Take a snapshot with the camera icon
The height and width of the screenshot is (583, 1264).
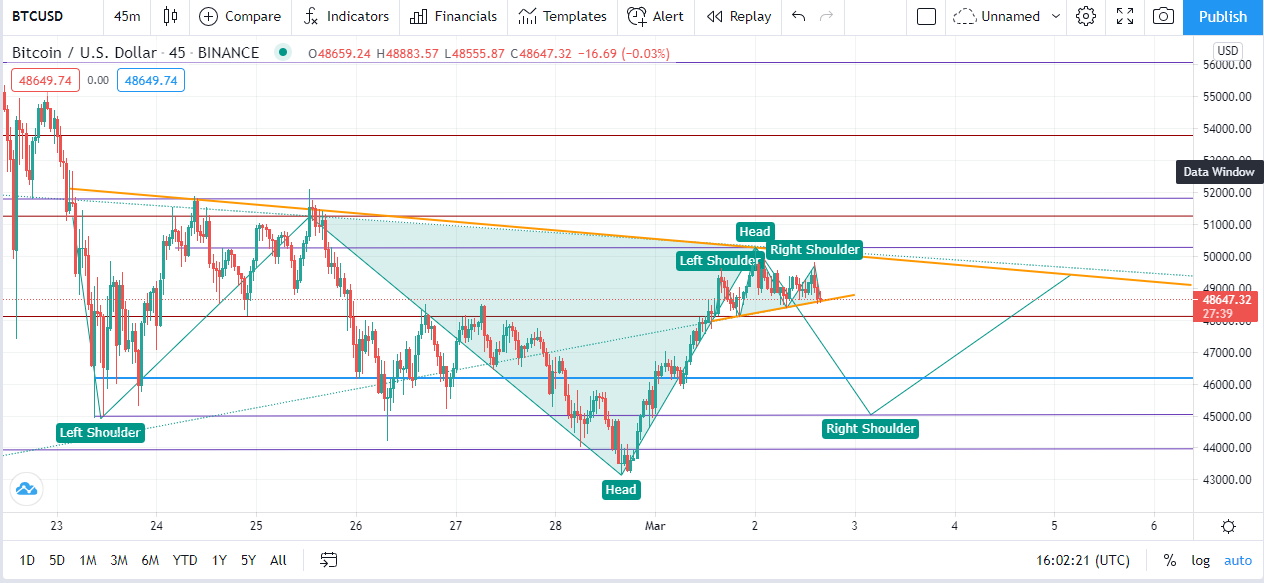1163,16
